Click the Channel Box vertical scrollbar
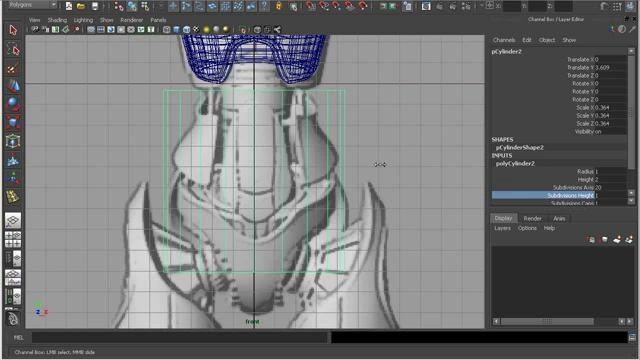Screen dimensions: 640x360 pyautogui.click(x=631, y=112)
